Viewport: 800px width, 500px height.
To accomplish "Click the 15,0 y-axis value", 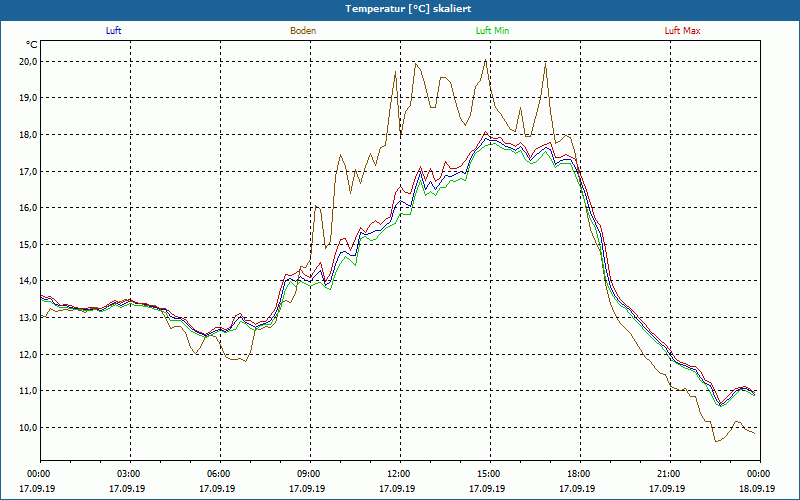I will (28, 244).
